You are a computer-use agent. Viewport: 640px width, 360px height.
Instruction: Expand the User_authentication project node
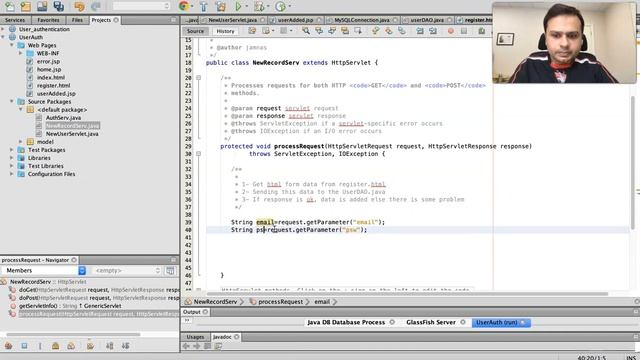[x=3, y=29]
